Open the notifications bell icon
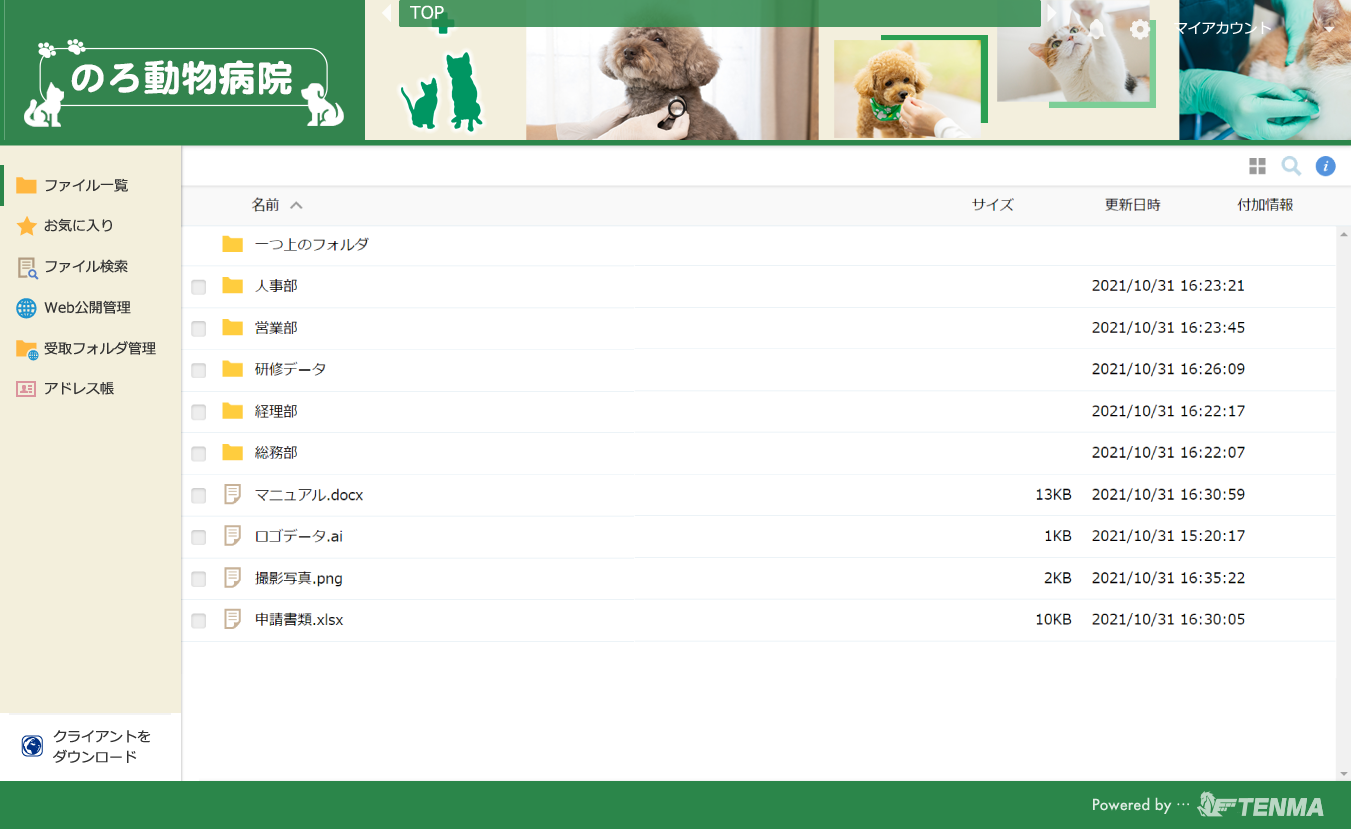The height and width of the screenshot is (829, 1351). 1097,29
